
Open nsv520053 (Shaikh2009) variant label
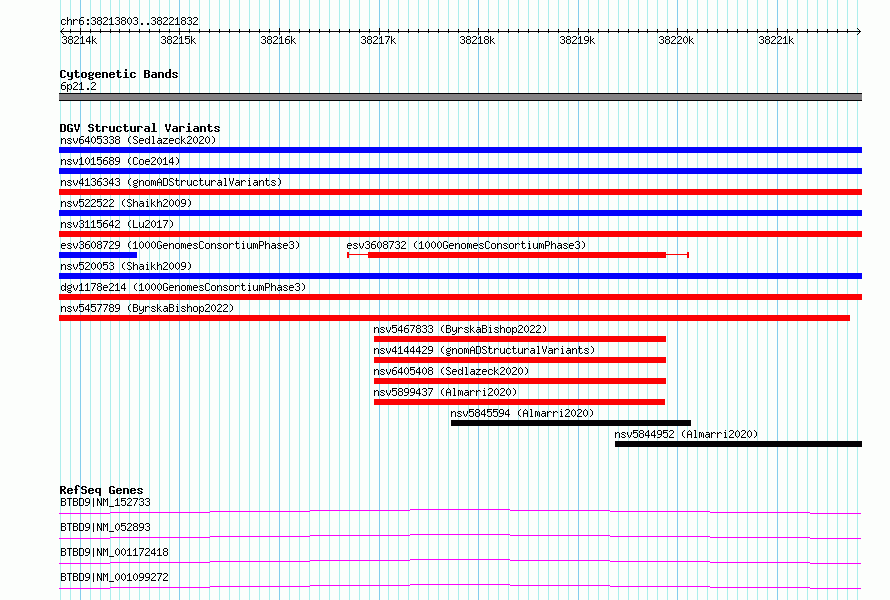point(126,266)
